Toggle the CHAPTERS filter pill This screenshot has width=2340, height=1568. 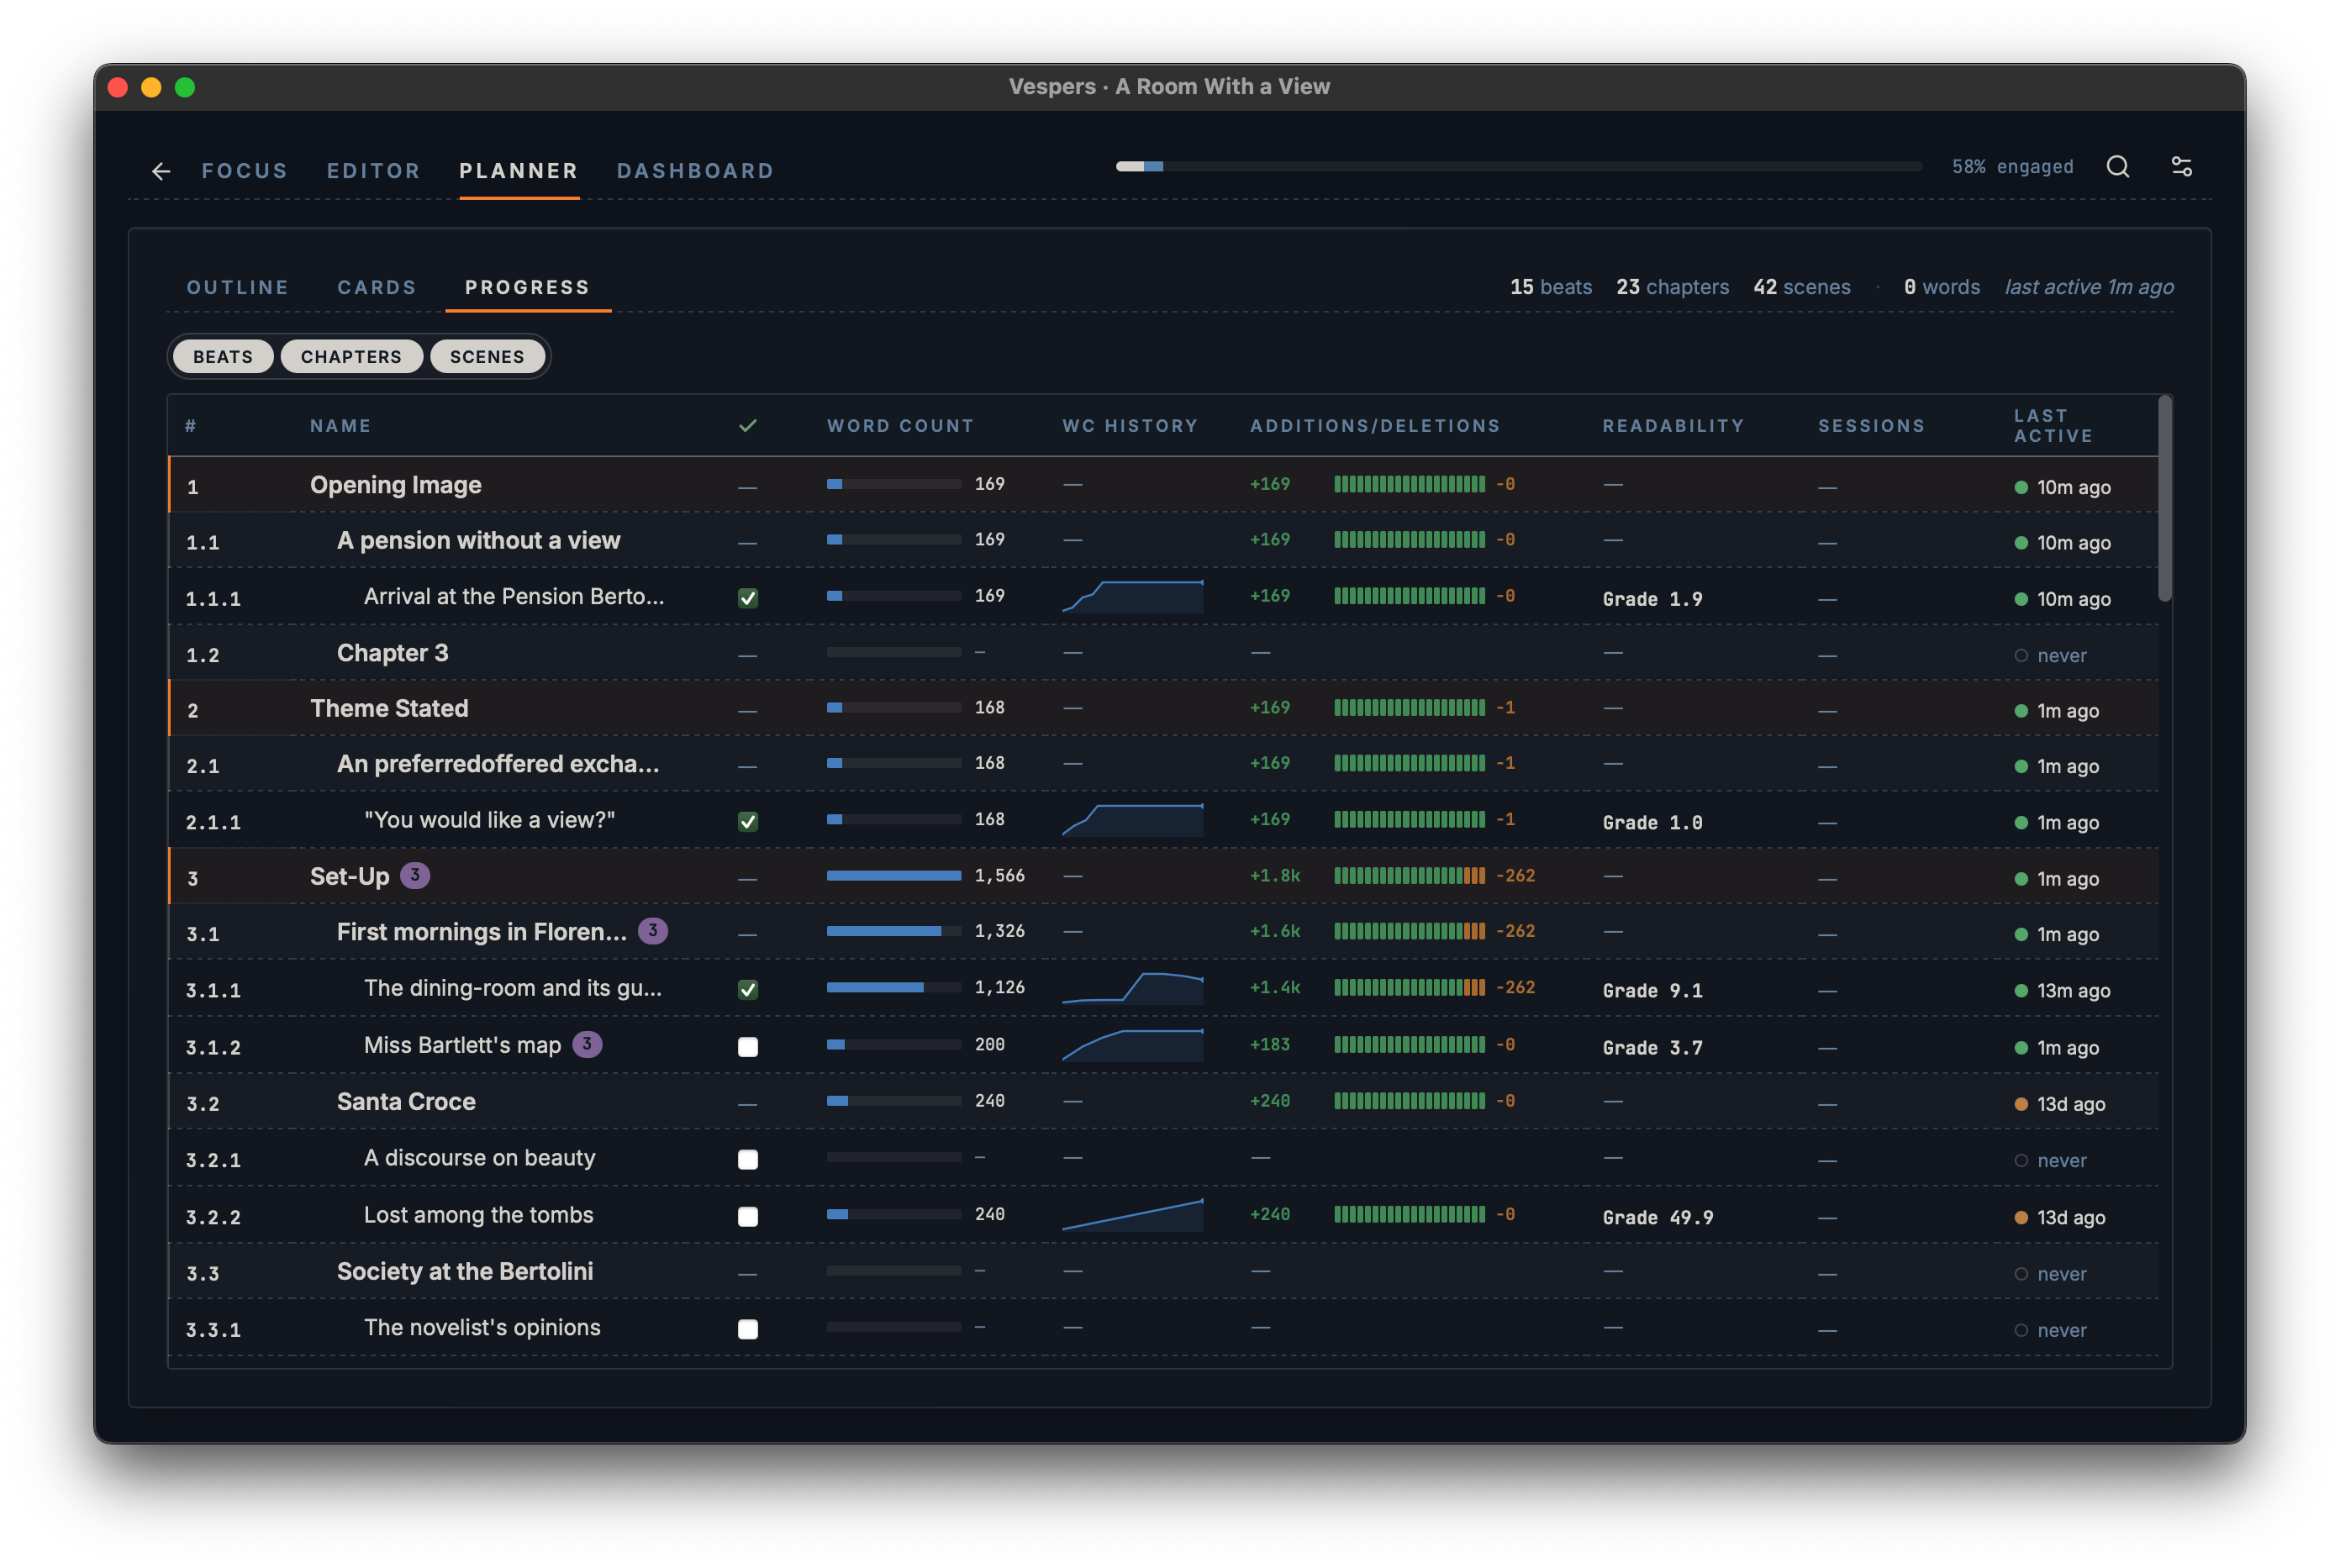pyautogui.click(x=351, y=357)
